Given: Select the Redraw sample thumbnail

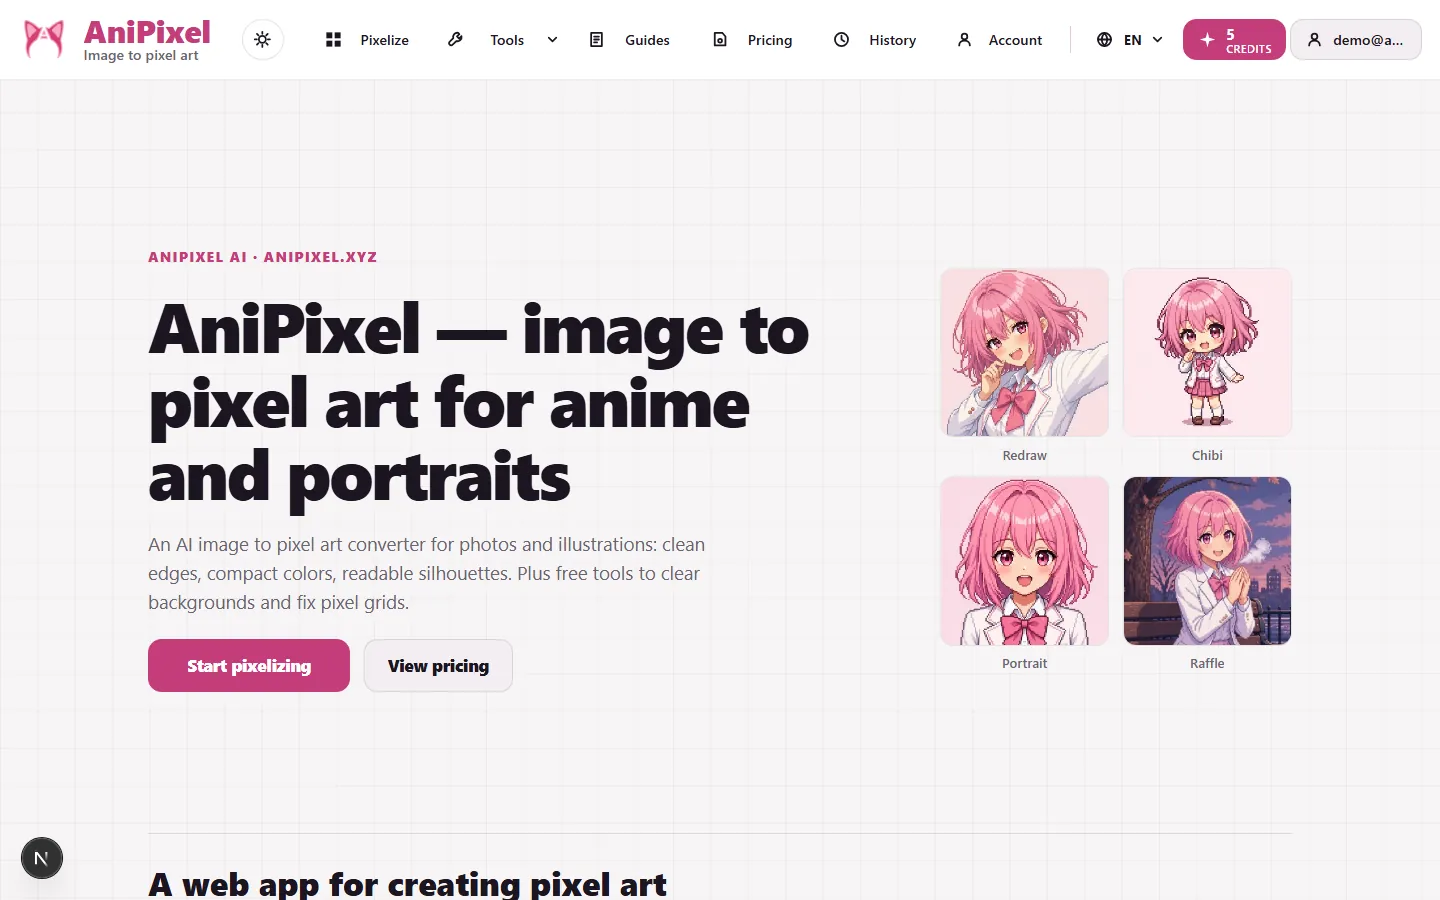Looking at the screenshot, I should [x=1025, y=352].
